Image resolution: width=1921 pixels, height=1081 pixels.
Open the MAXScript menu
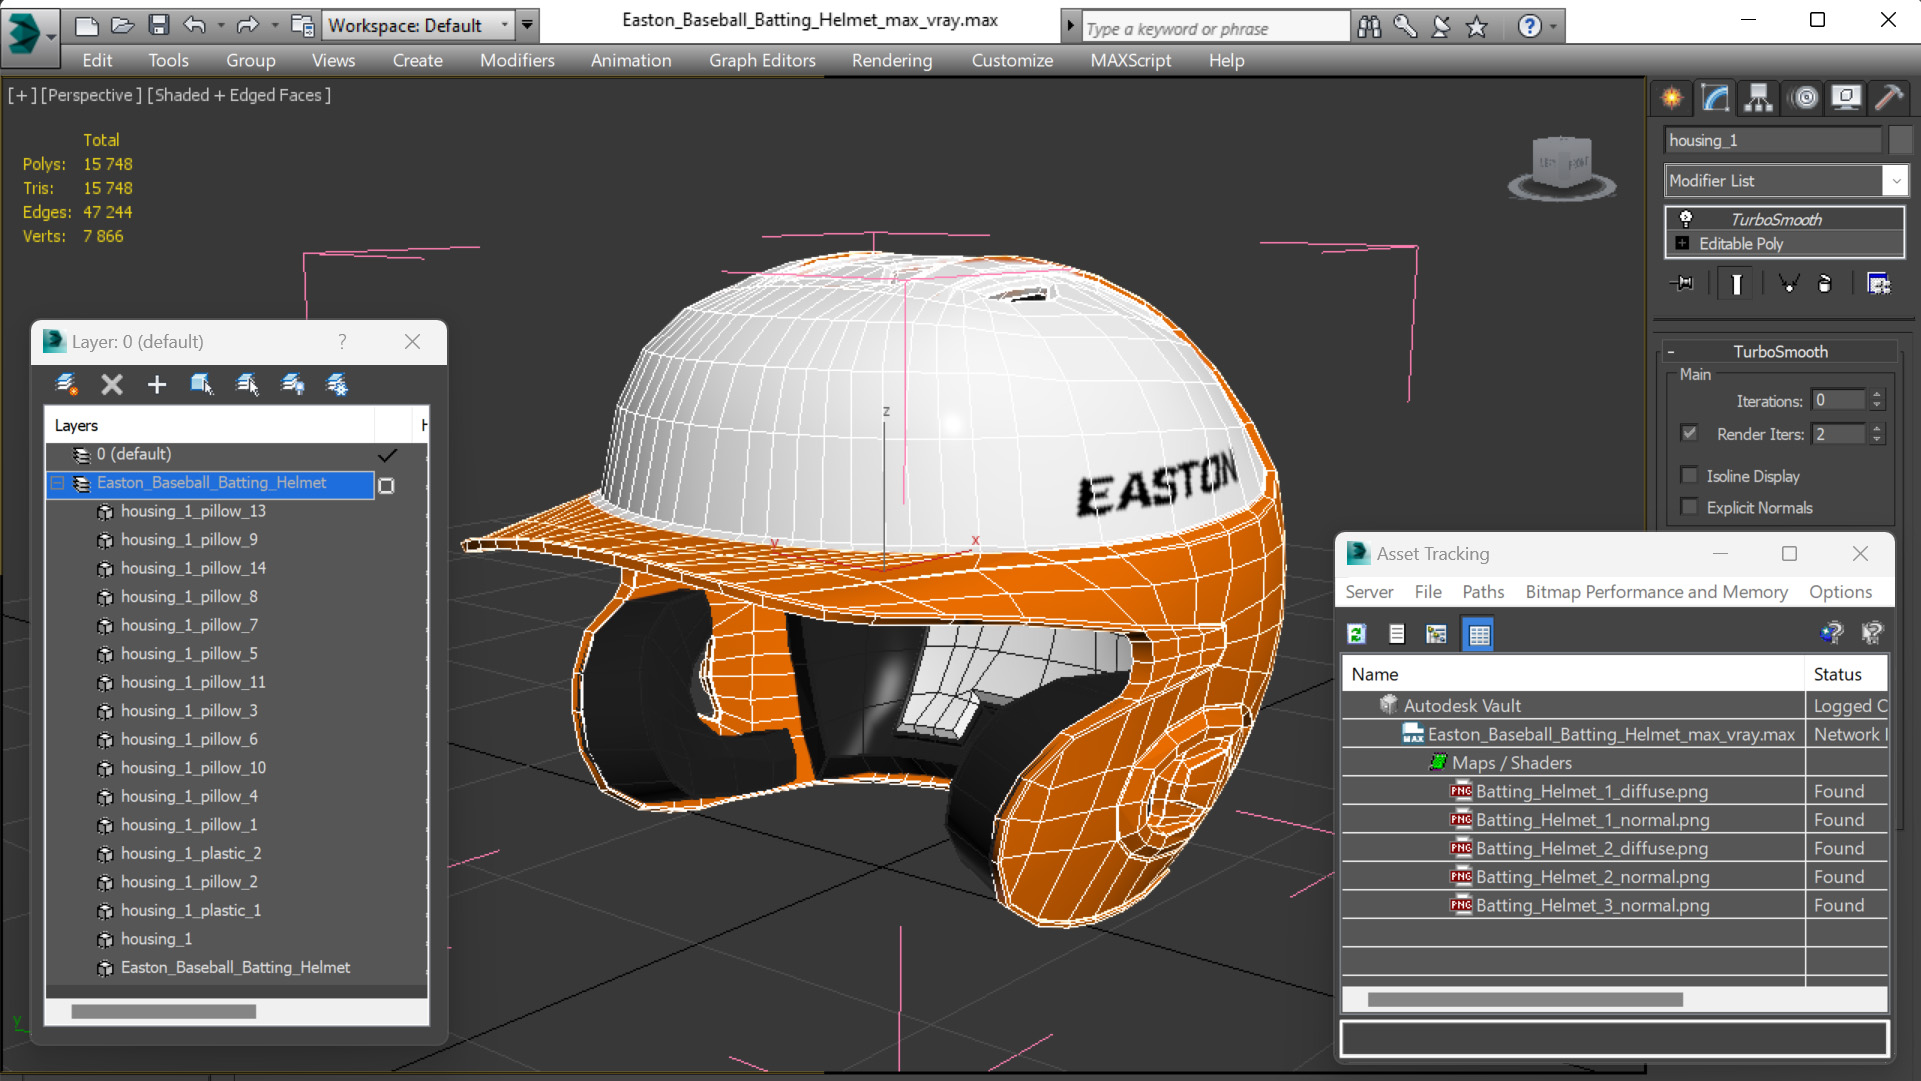coord(1130,60)
